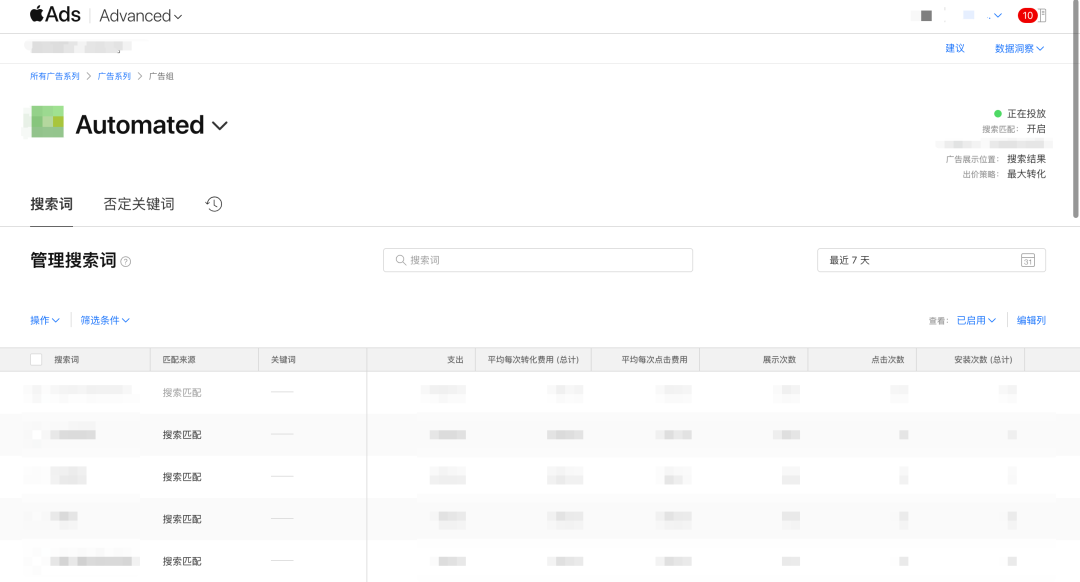1080x582 pixels.
Task: Switch to the 否定关键词 tab
Action: 138,204
